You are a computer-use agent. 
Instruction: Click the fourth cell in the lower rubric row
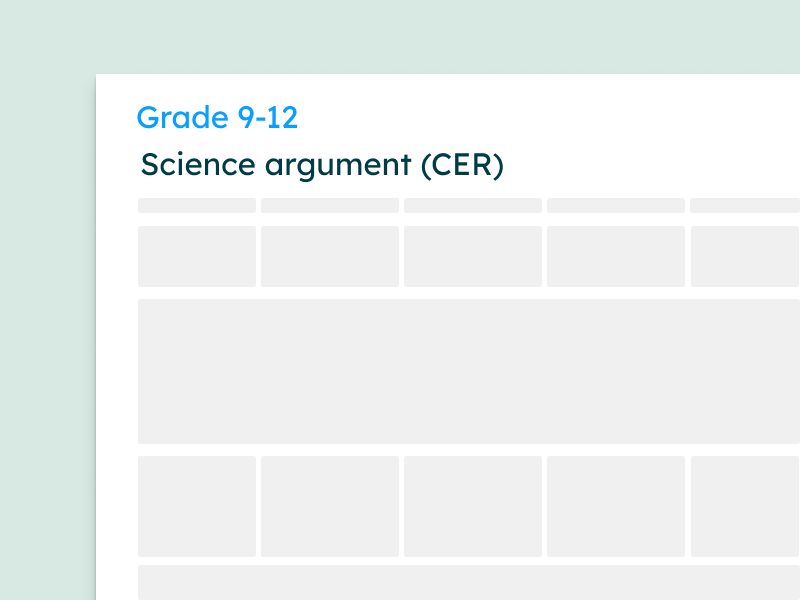coord(616,506)
